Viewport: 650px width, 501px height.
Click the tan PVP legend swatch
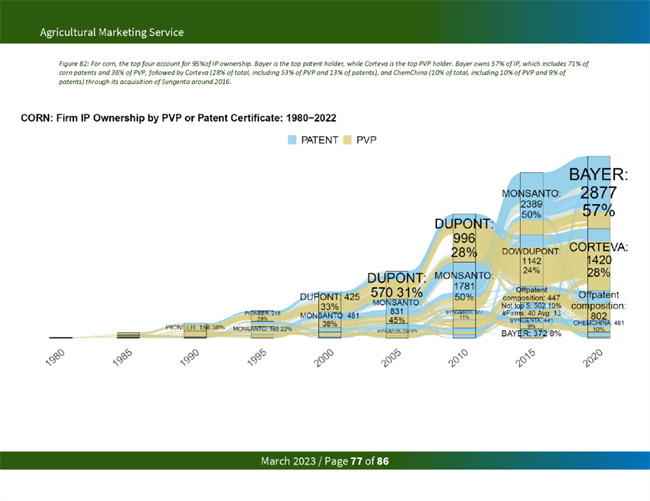point(349,141)
